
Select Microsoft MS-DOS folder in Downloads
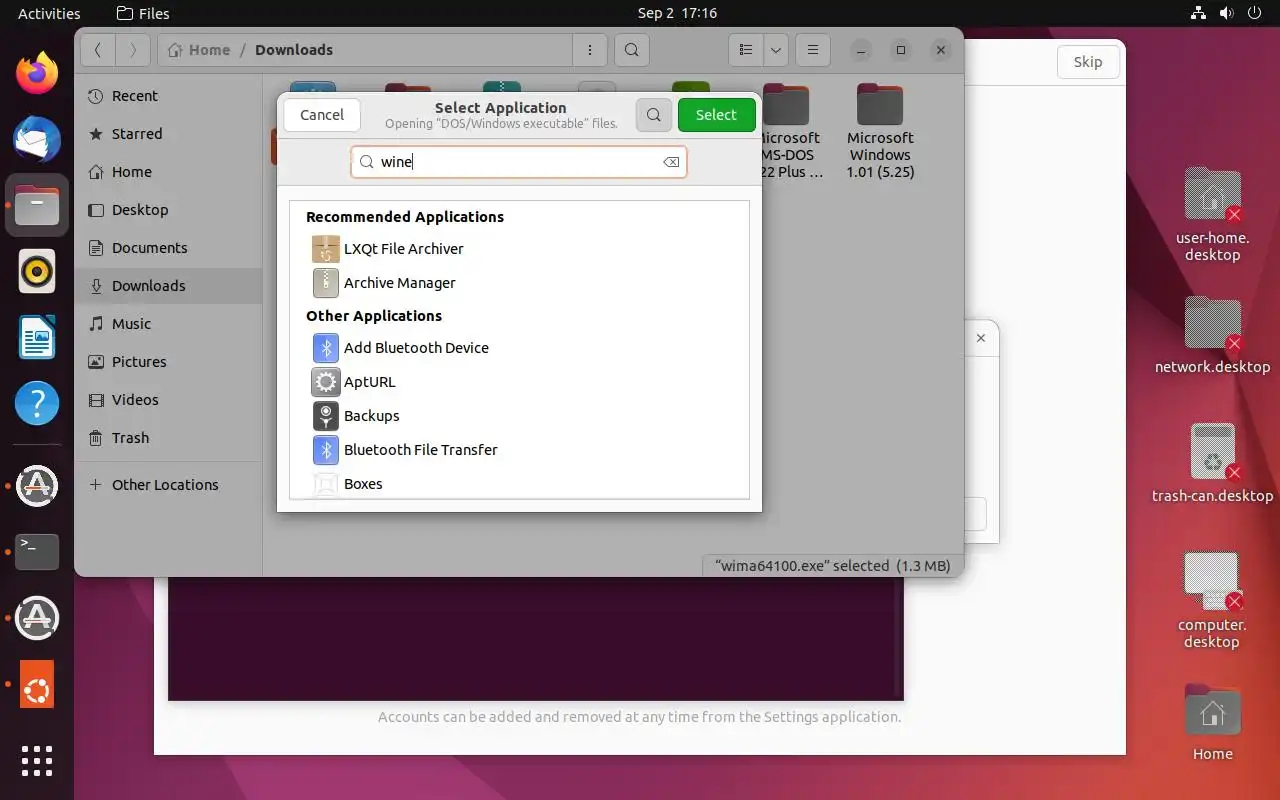790,131
